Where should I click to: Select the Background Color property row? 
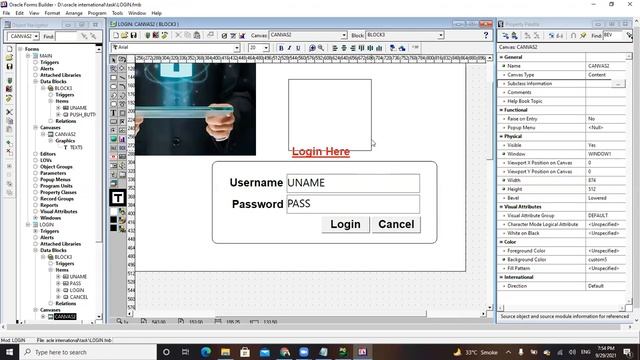click(562, 260)
